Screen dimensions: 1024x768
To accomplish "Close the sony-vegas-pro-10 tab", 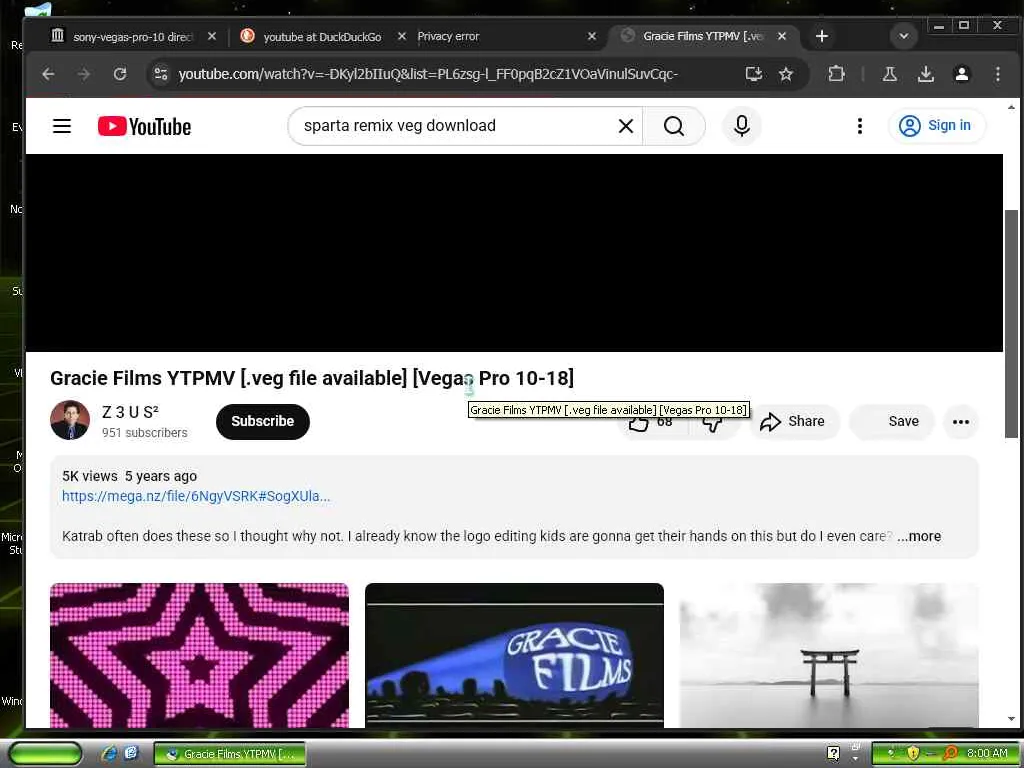I will pyautogui.click(x=212, y=37).
